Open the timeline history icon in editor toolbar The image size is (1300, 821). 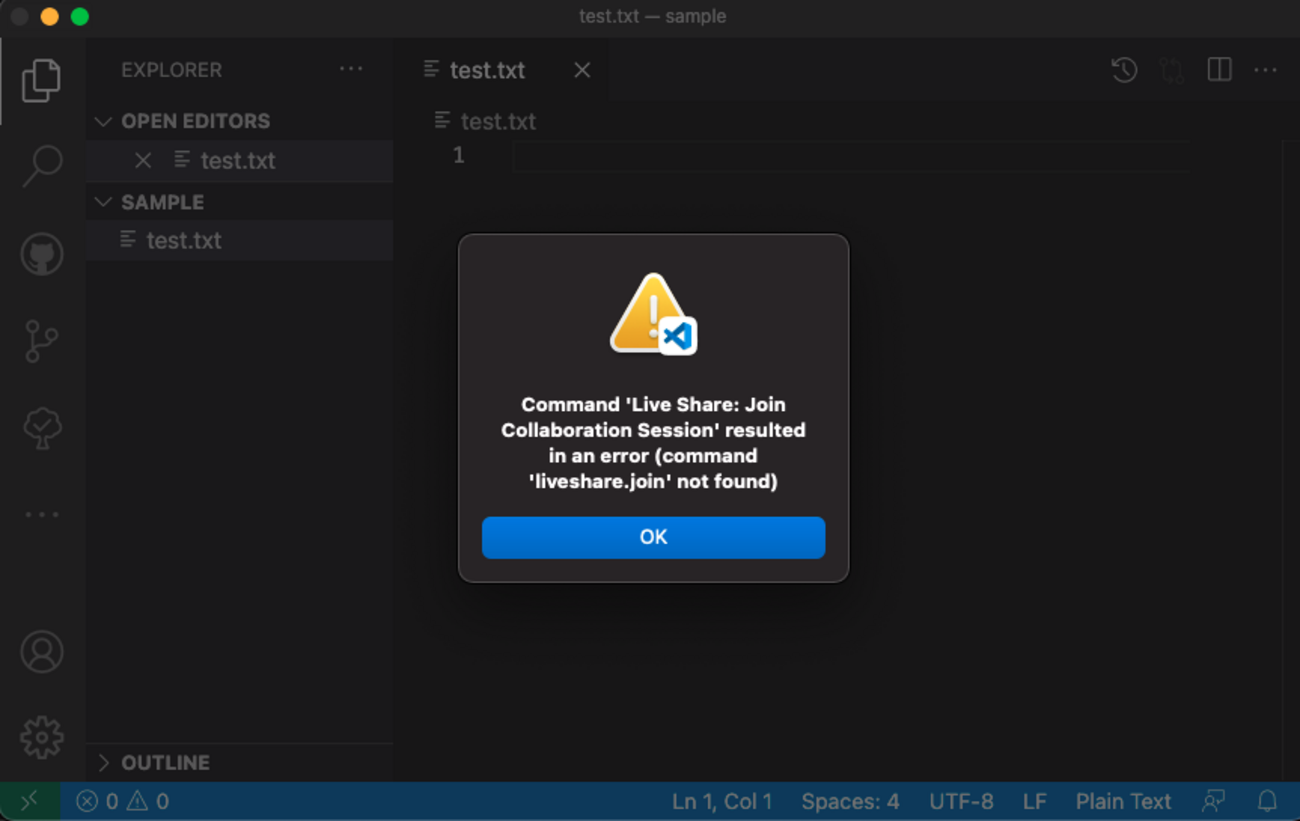point(1124,70)
